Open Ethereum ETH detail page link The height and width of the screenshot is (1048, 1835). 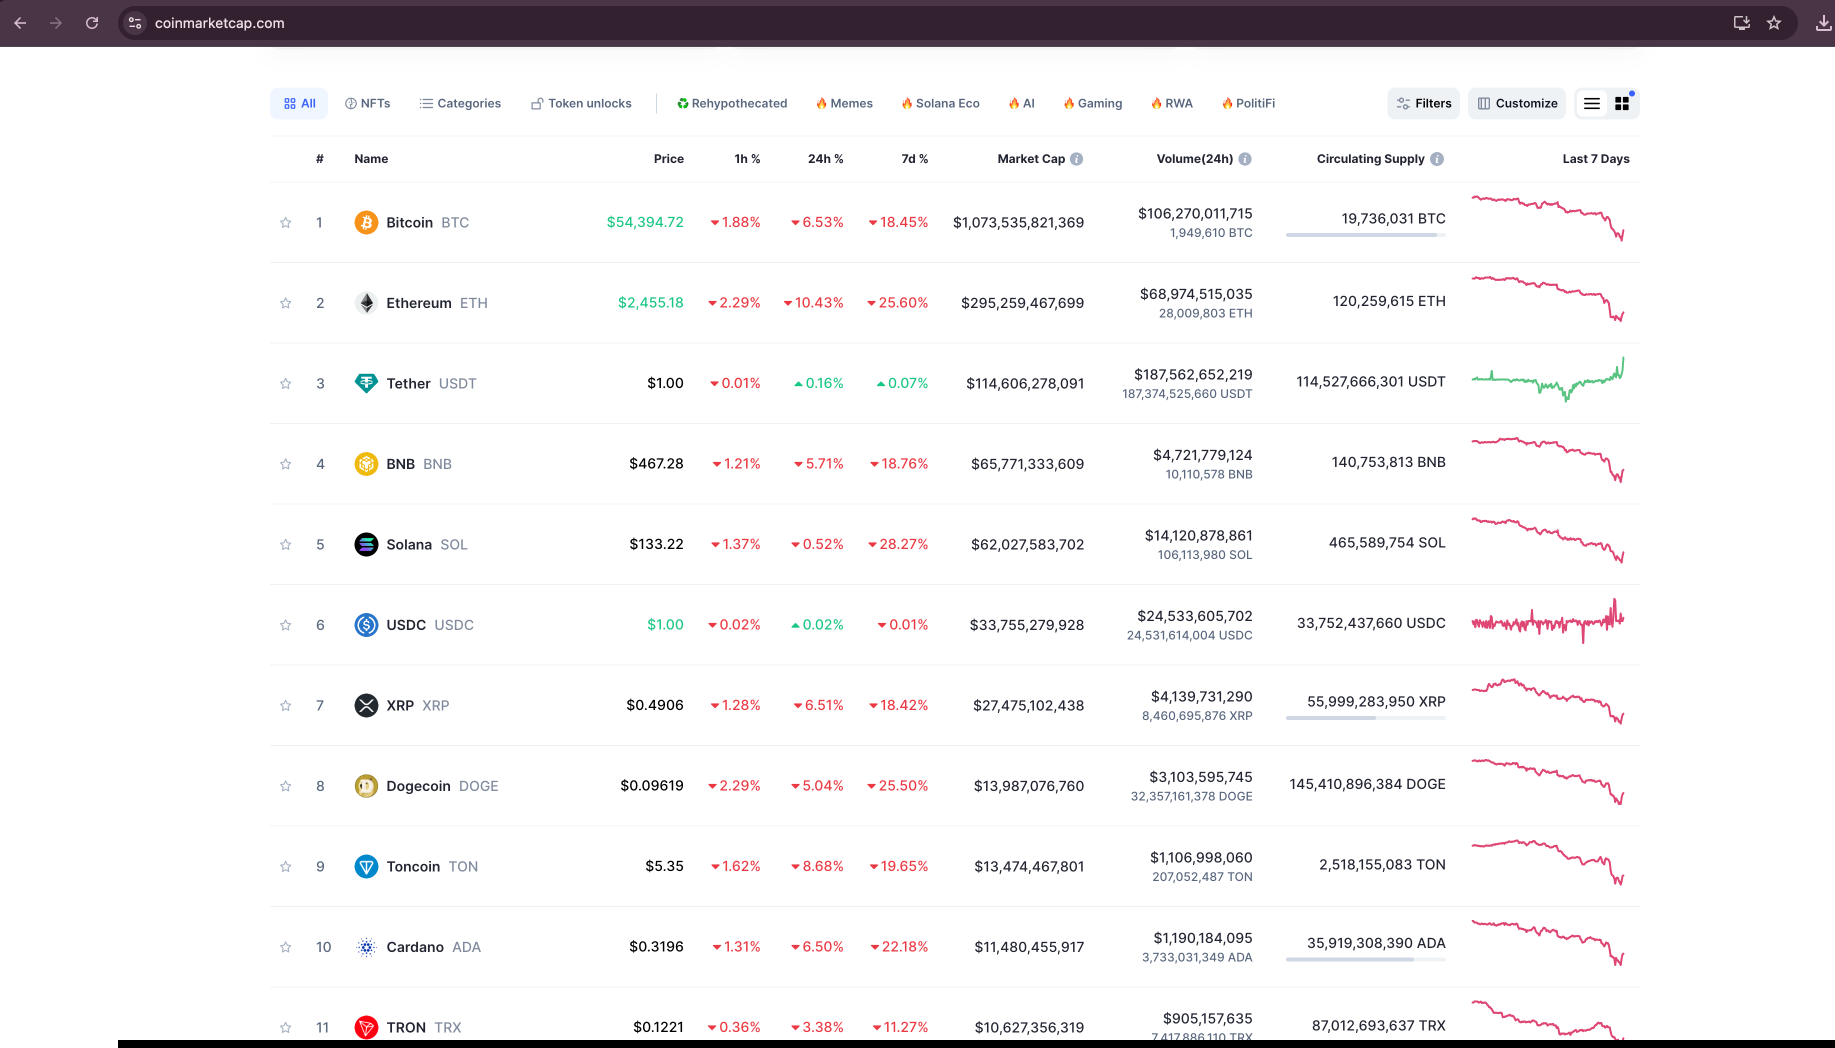[437, 303]
